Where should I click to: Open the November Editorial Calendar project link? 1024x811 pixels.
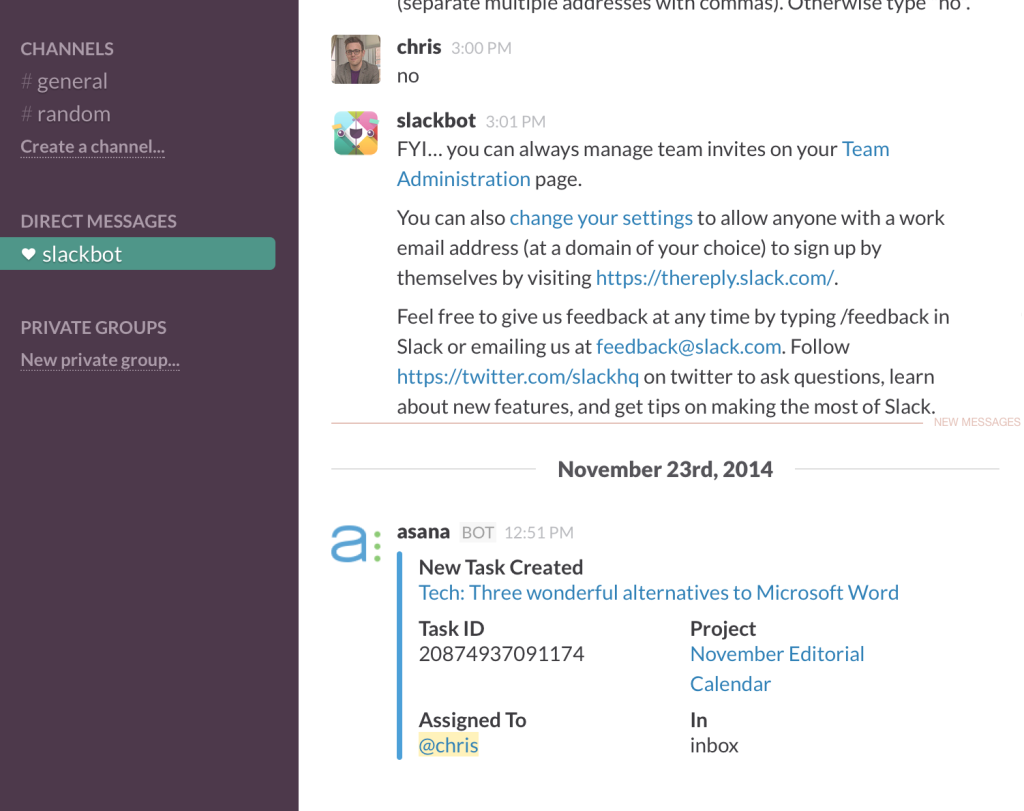click(x=777, y=669)
